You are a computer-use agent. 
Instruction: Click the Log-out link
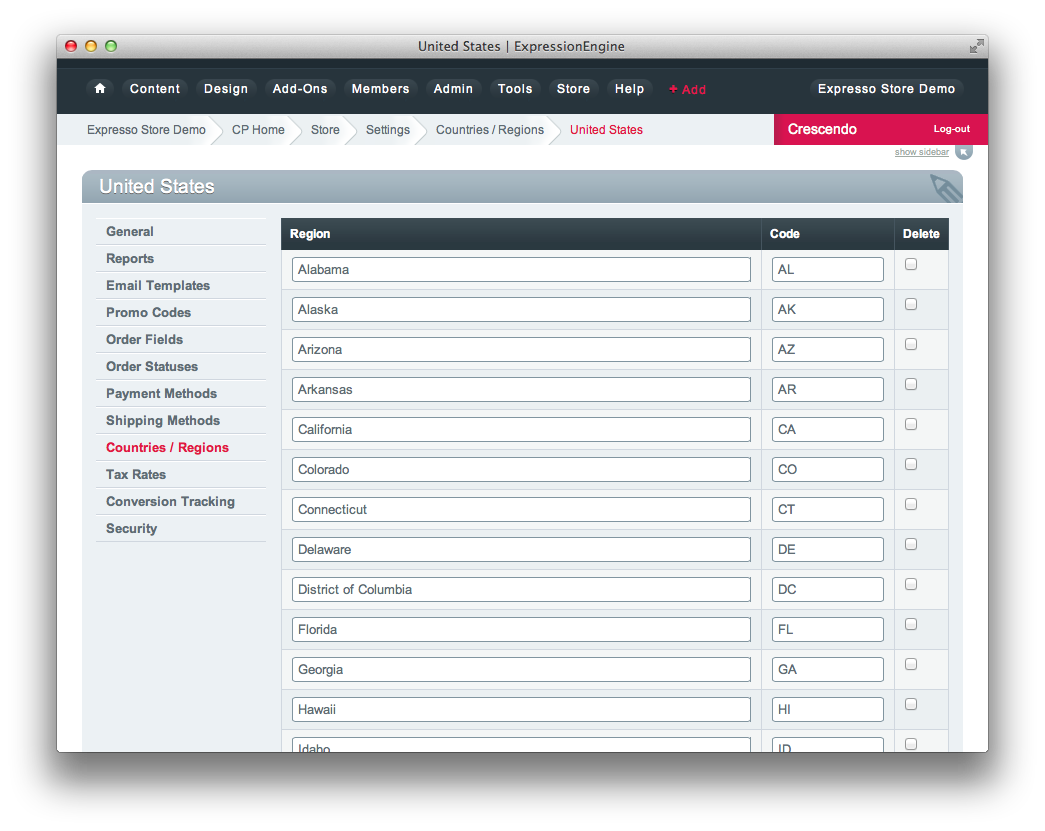tap(951, 129)
